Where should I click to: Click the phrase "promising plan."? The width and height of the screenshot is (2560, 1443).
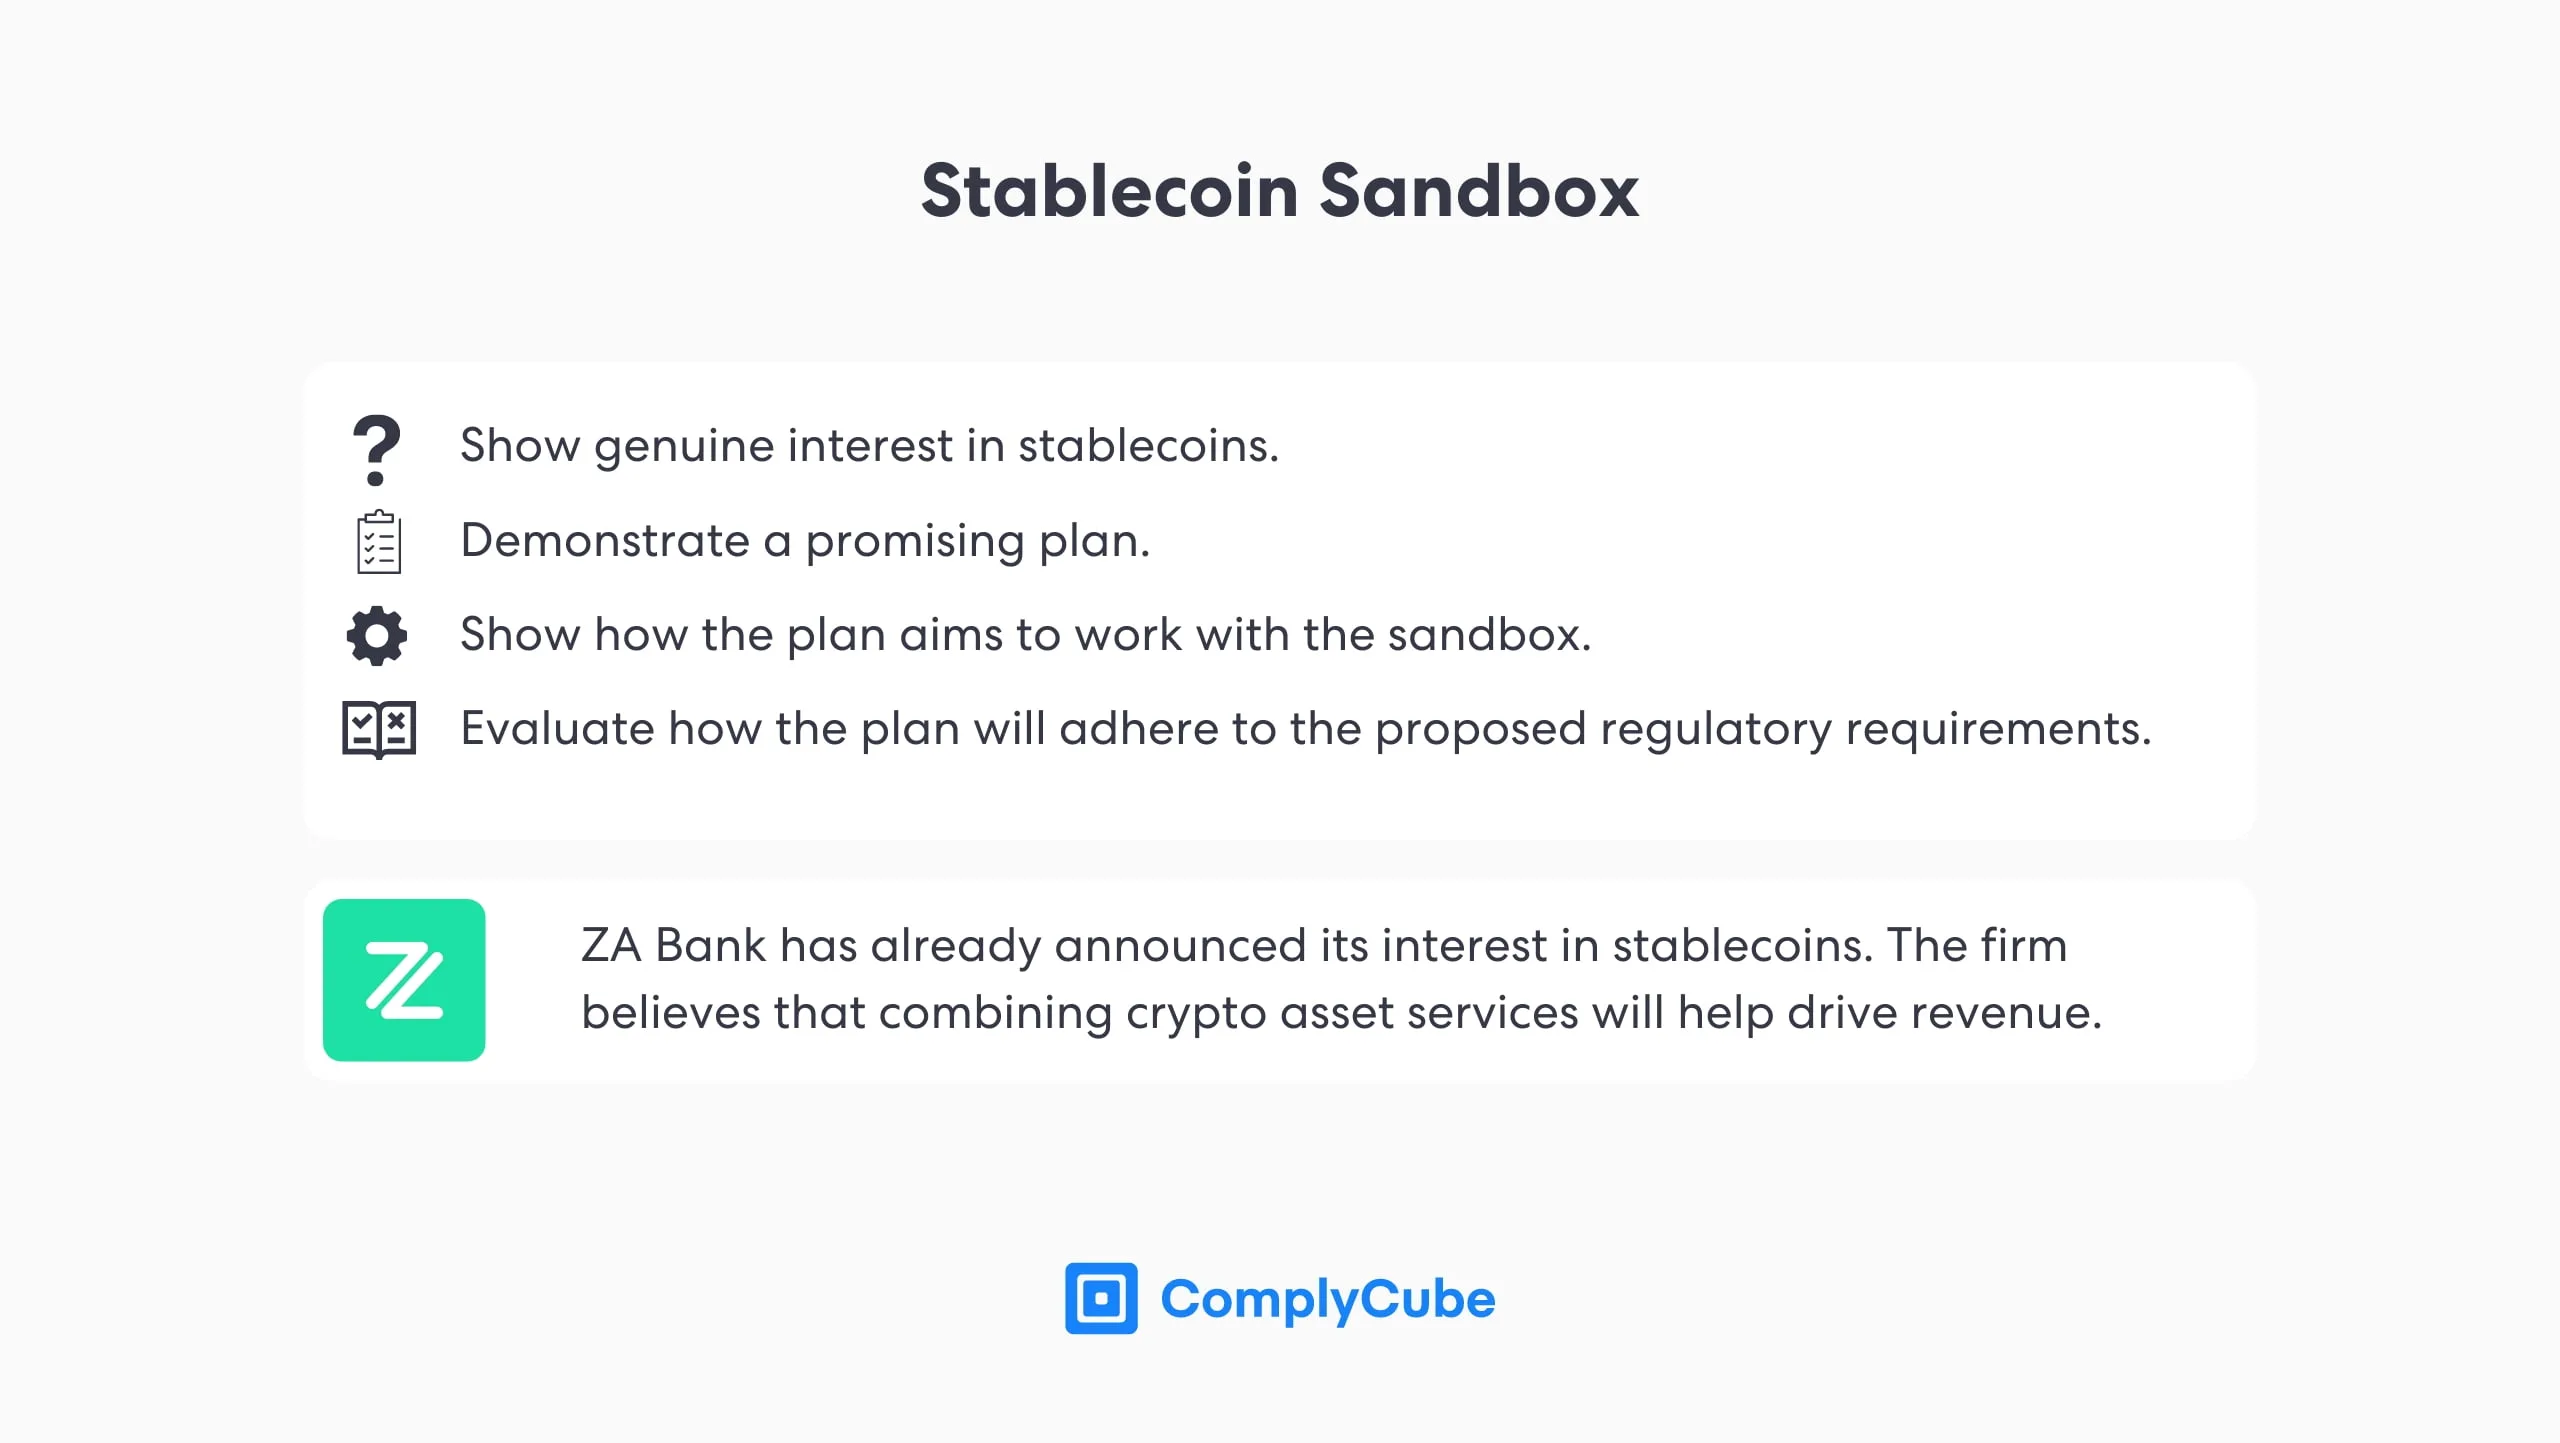978,540
